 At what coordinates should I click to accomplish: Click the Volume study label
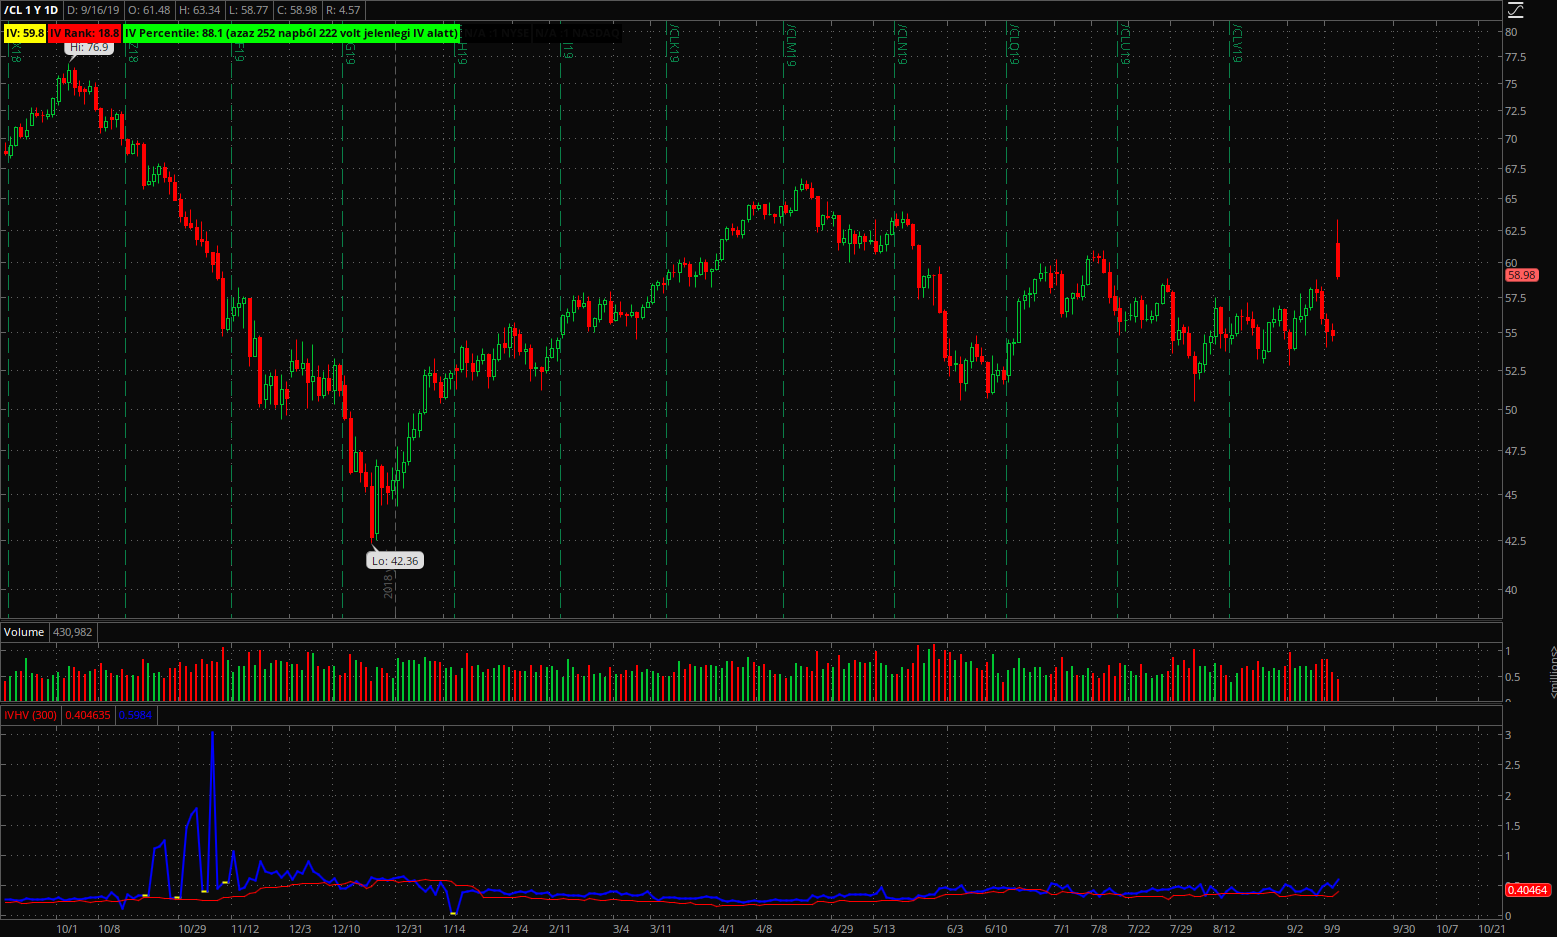coord(24,632)
